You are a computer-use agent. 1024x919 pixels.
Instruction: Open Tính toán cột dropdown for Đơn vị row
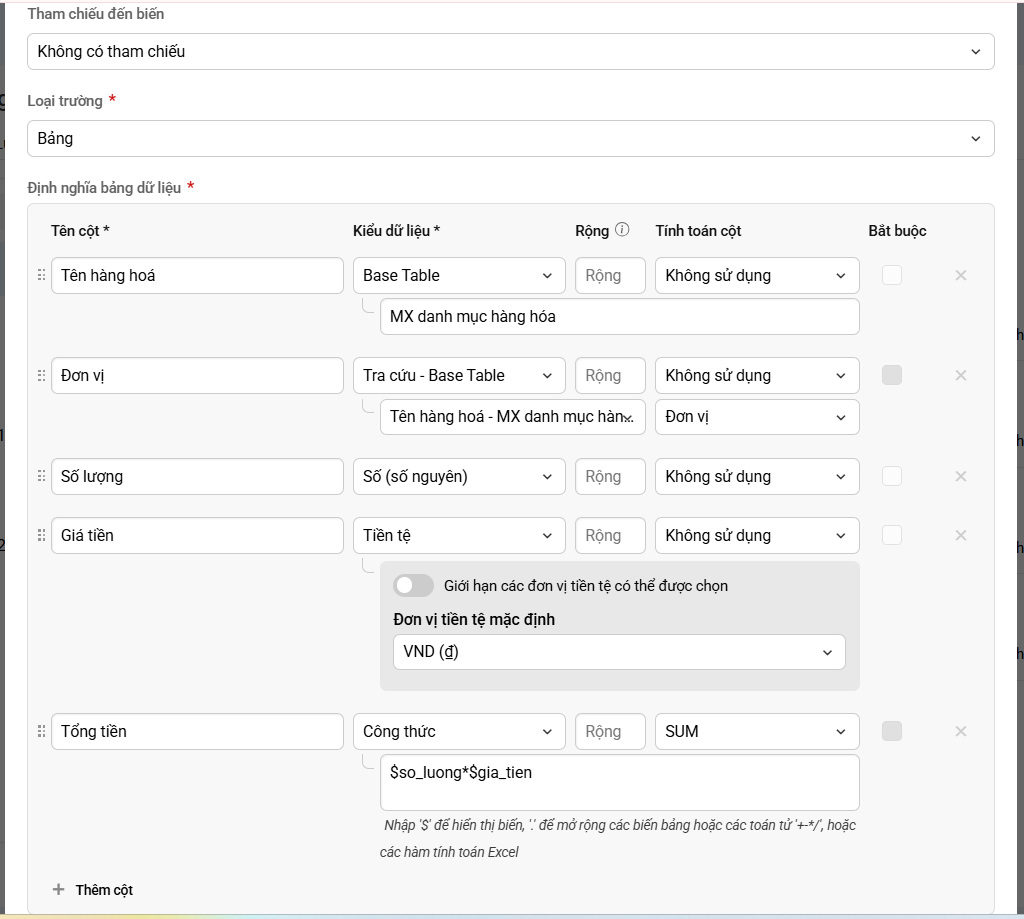tap(757, 375)
